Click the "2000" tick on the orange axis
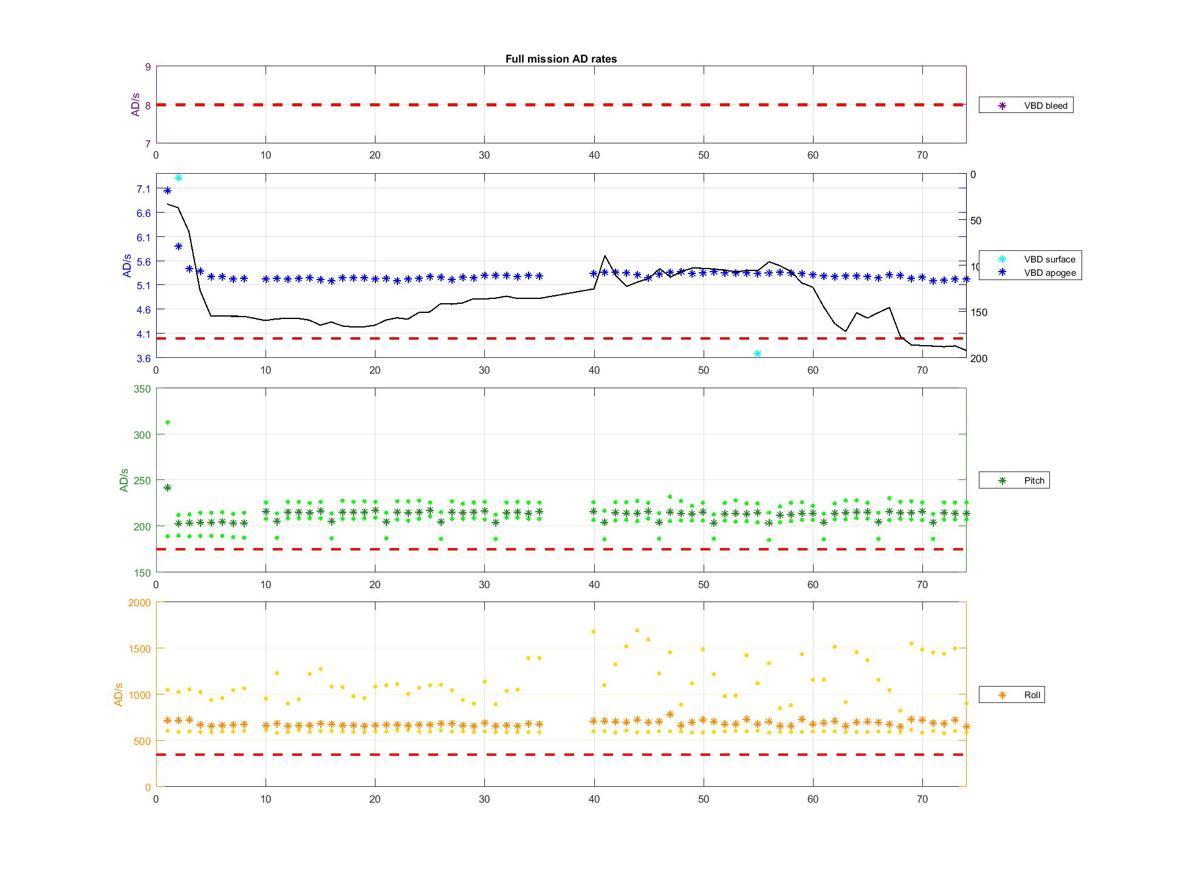The height and width of the screenshot is (885, 1200). coord(139,603)
